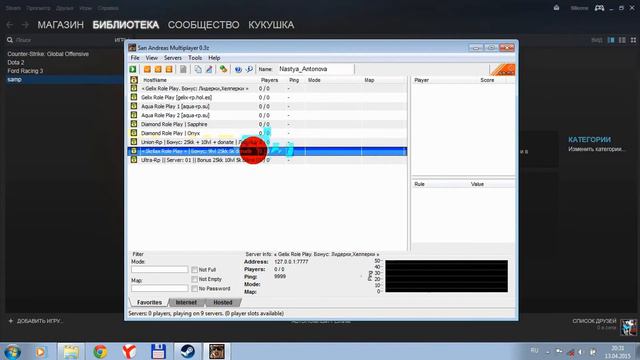
Task: Click ДОБАВИТЬ ИГРУ in Steam
Action: coord(35,321)
